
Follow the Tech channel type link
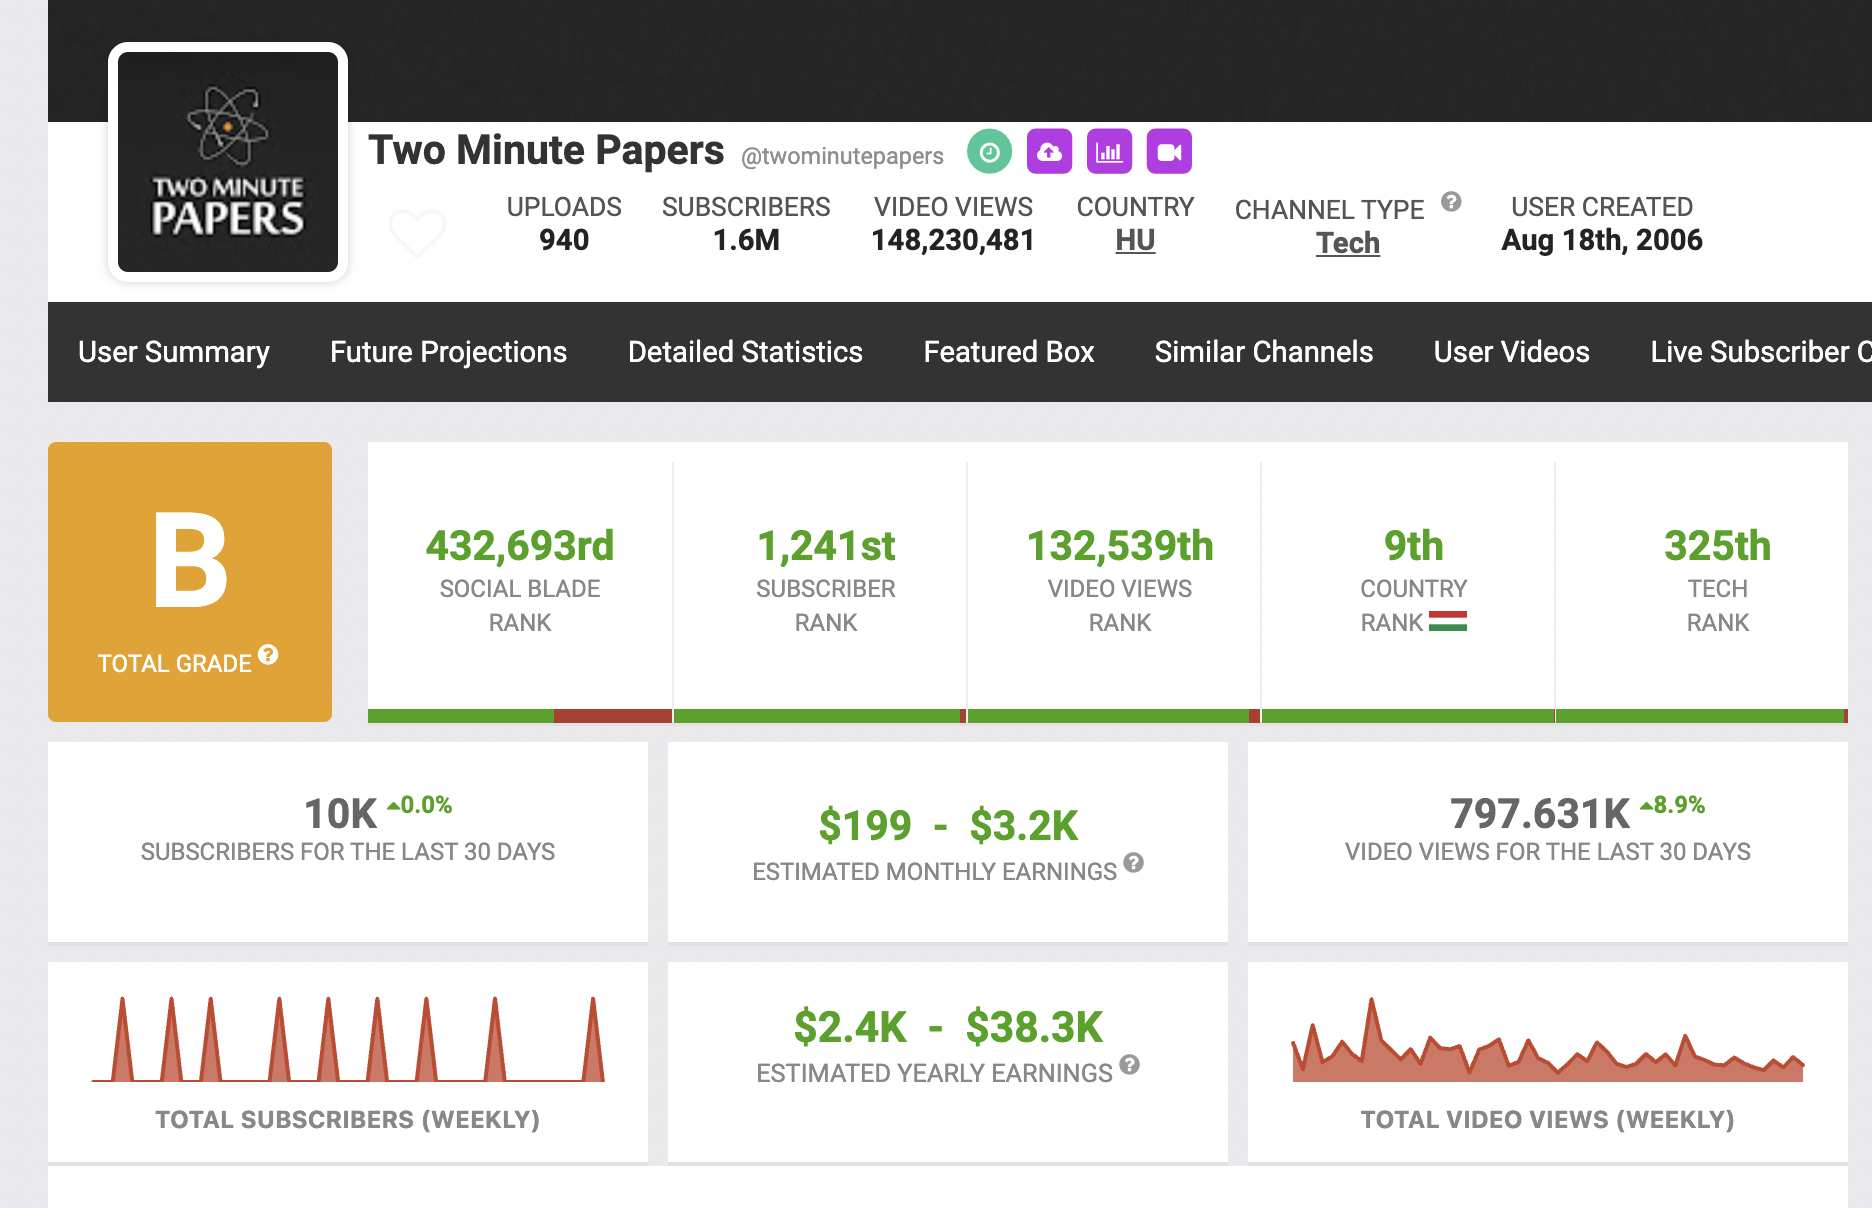[x=1348, y=243]
